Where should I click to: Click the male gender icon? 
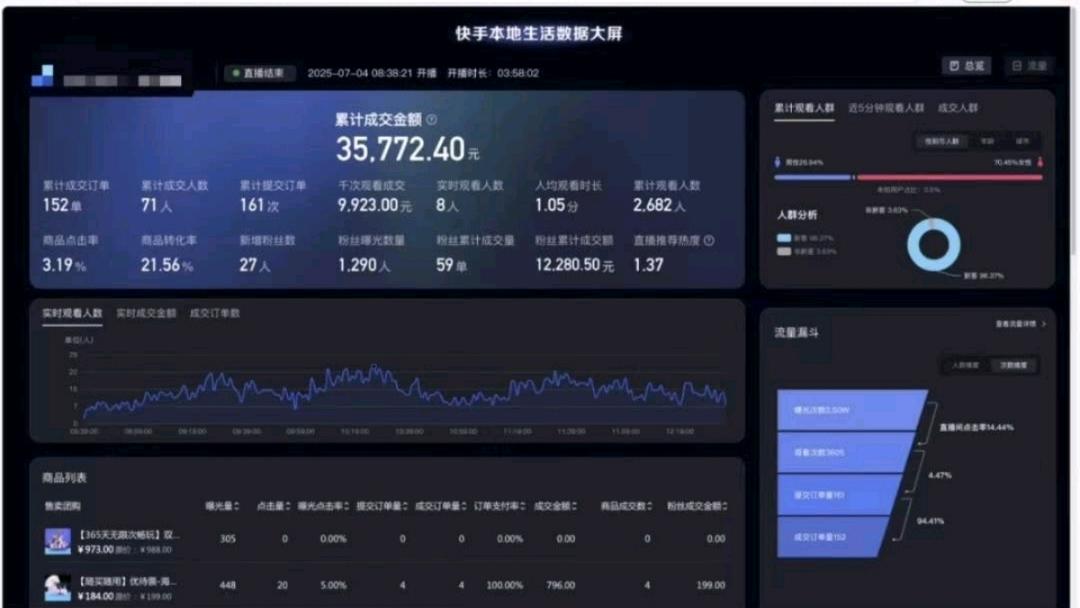778,163
